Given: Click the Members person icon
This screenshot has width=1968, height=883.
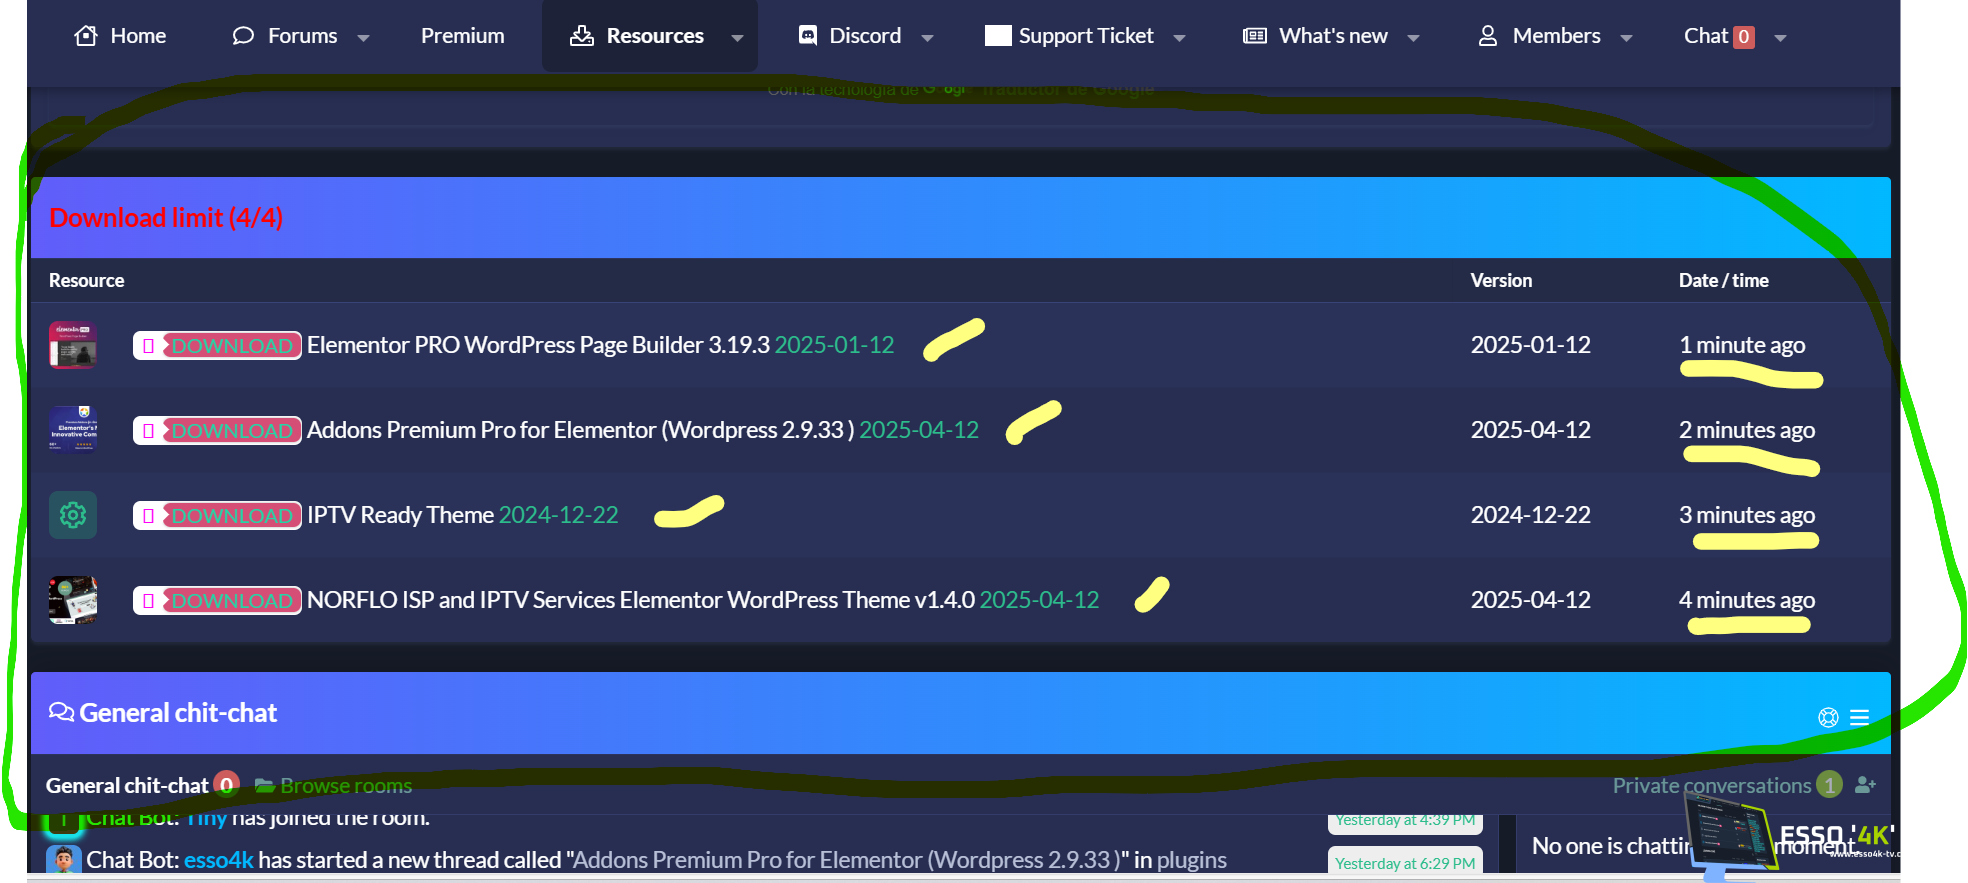Looking at the screenshot, I should [x=1488, y=36].
